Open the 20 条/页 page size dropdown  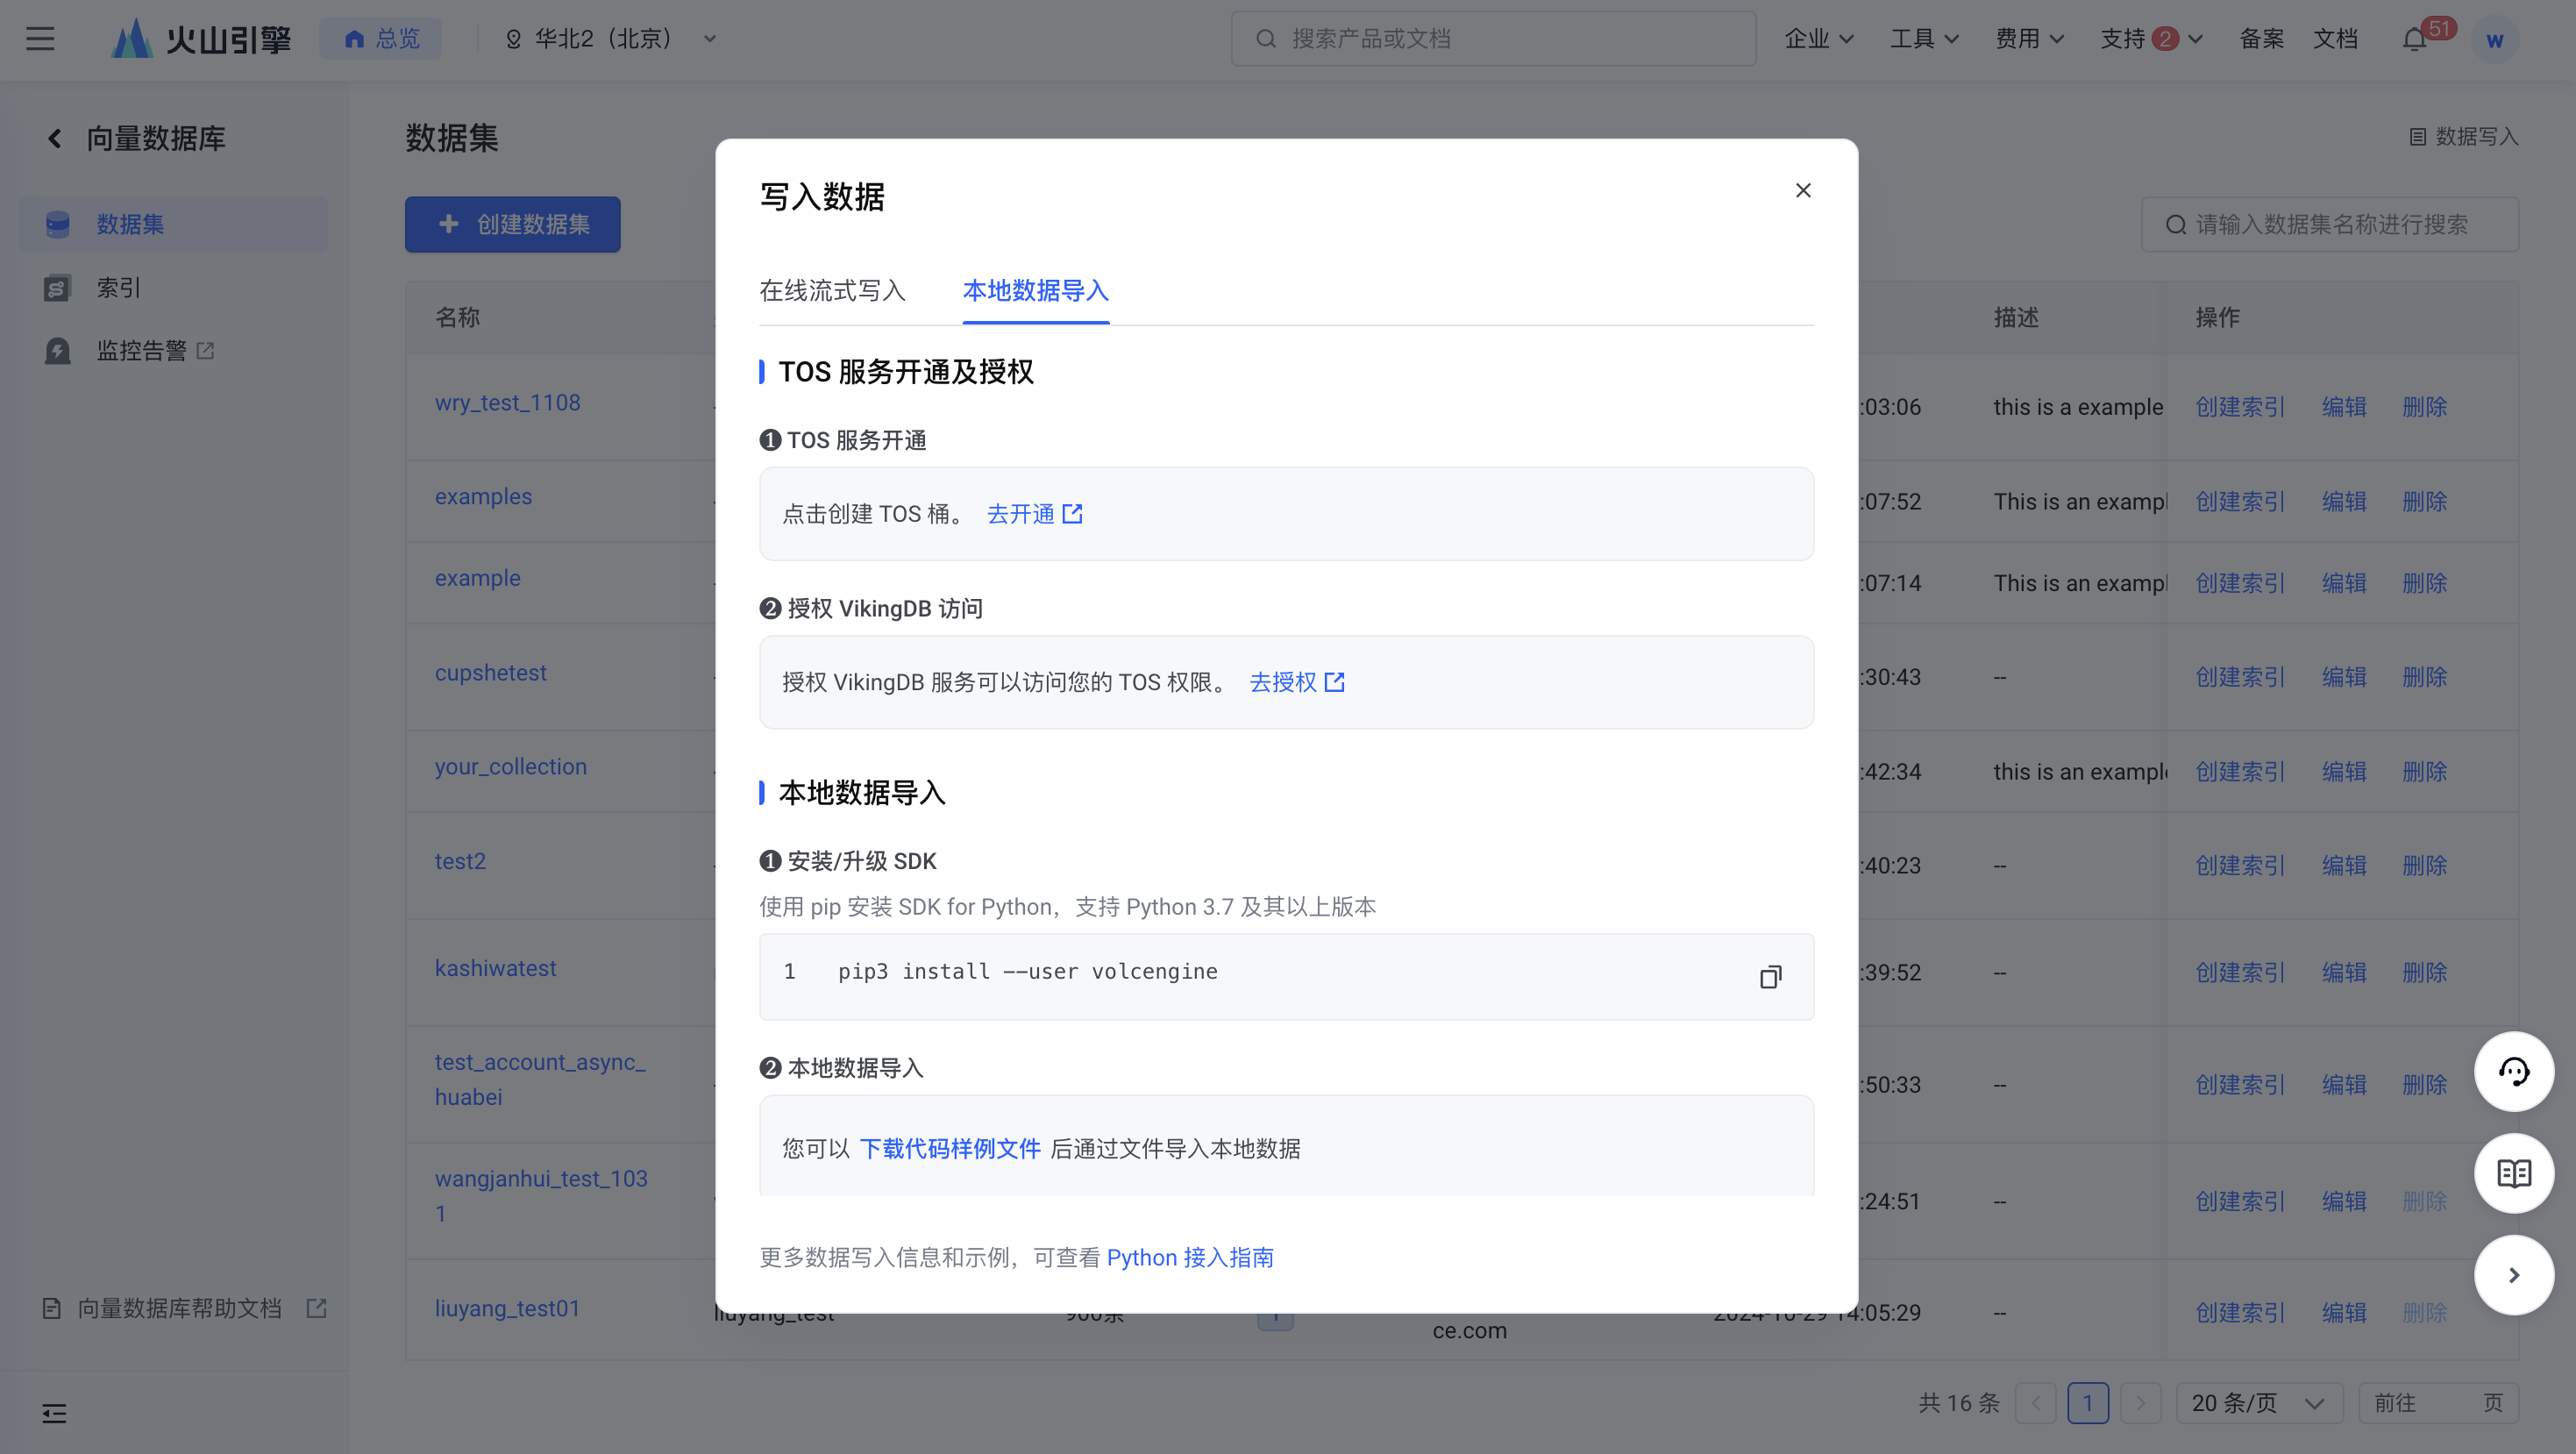click(2259, 1403)
